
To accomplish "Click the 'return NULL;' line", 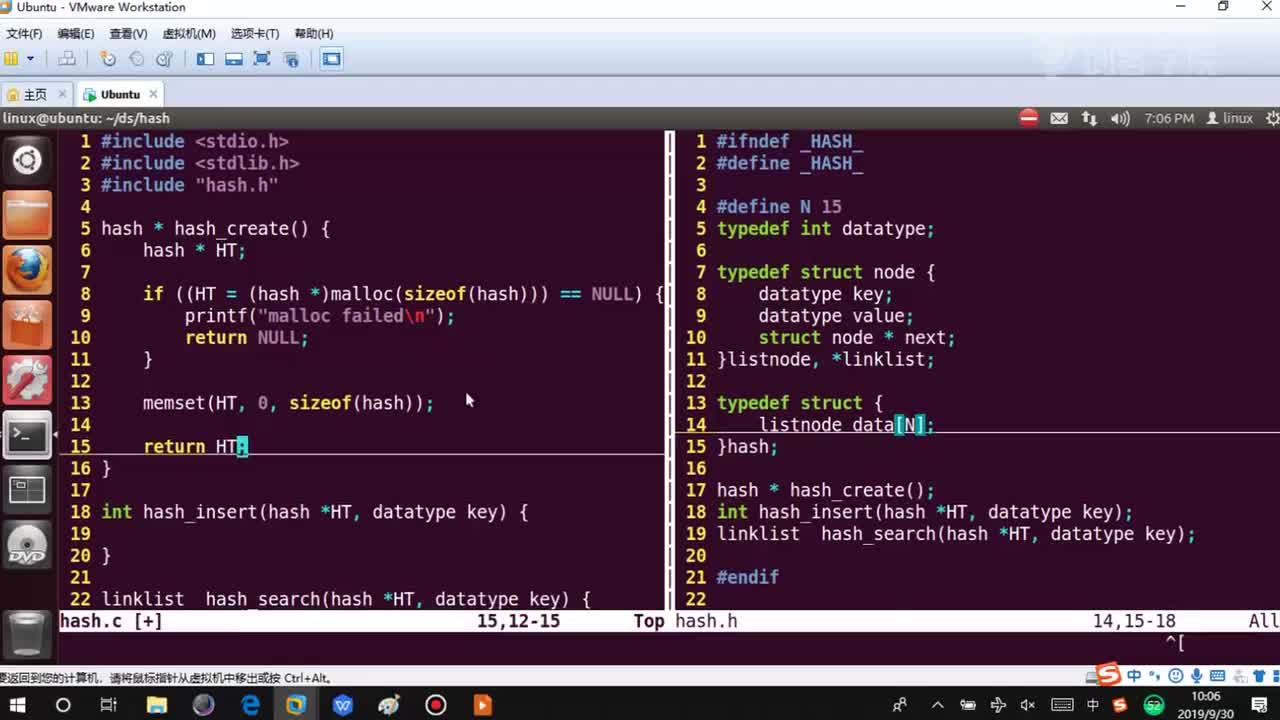I will point(246,338).
